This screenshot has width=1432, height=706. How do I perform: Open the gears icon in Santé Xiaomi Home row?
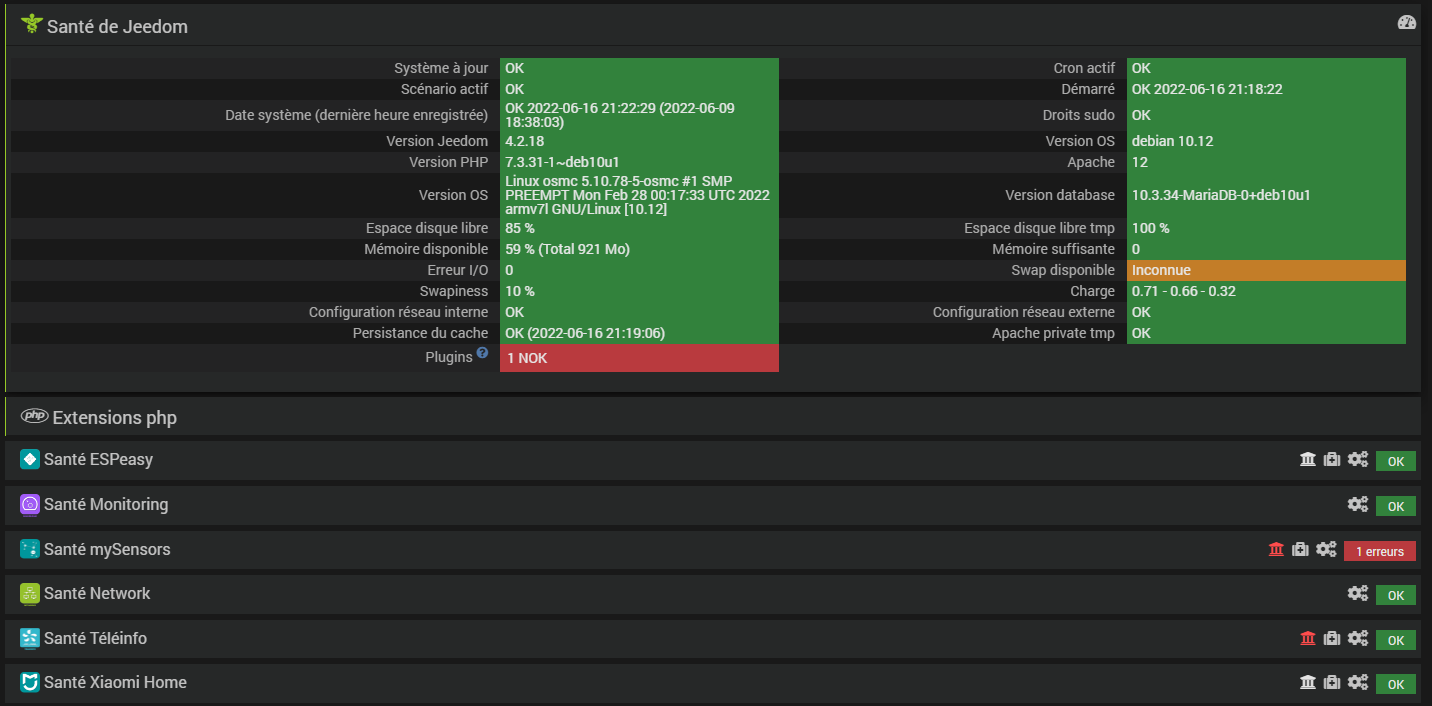pos(1357,682)
